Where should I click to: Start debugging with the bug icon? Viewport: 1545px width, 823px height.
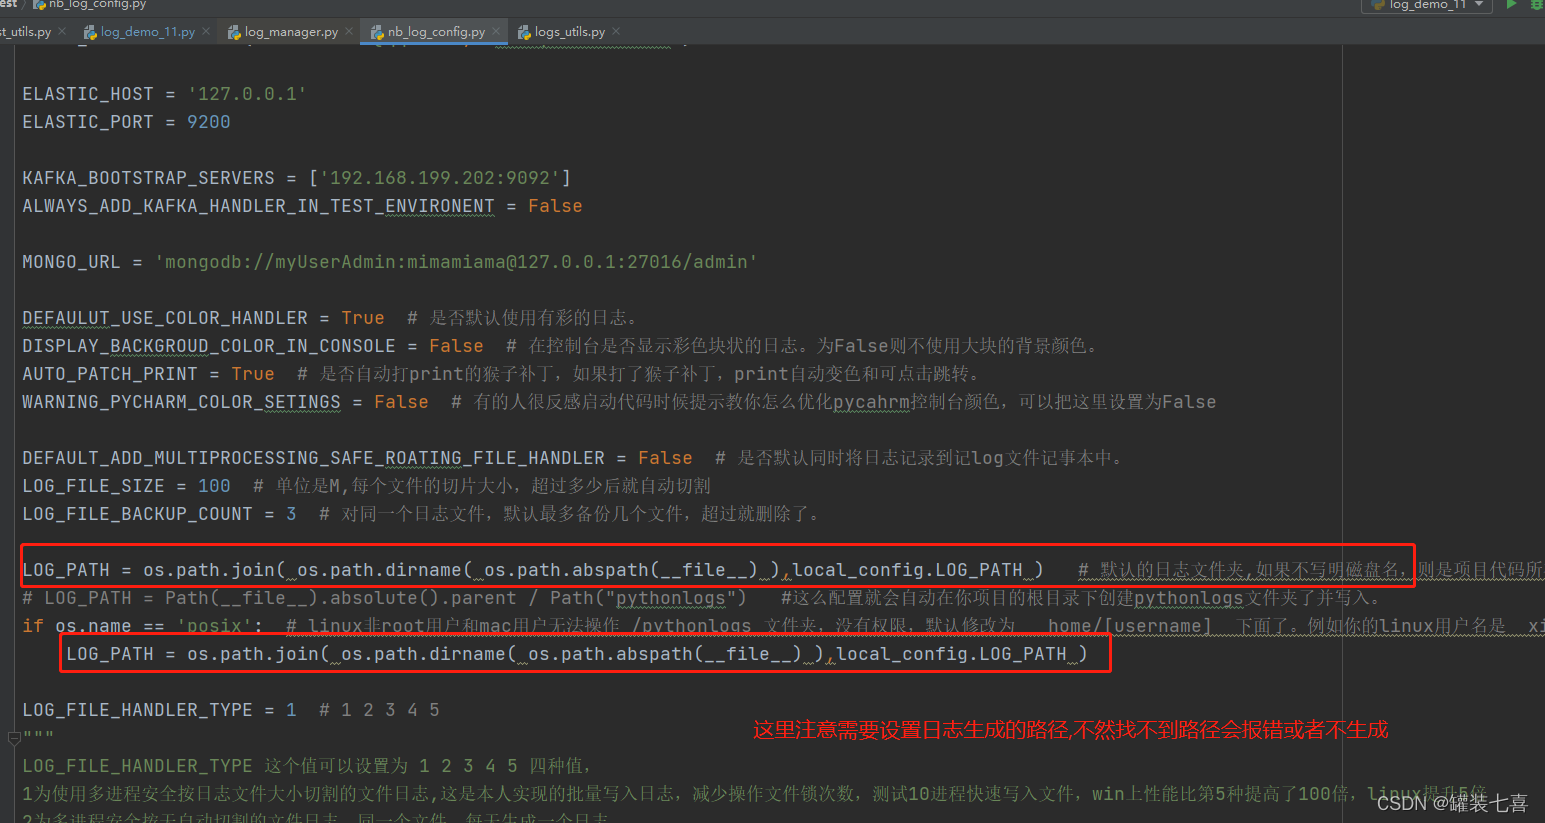pos(1537,5)
